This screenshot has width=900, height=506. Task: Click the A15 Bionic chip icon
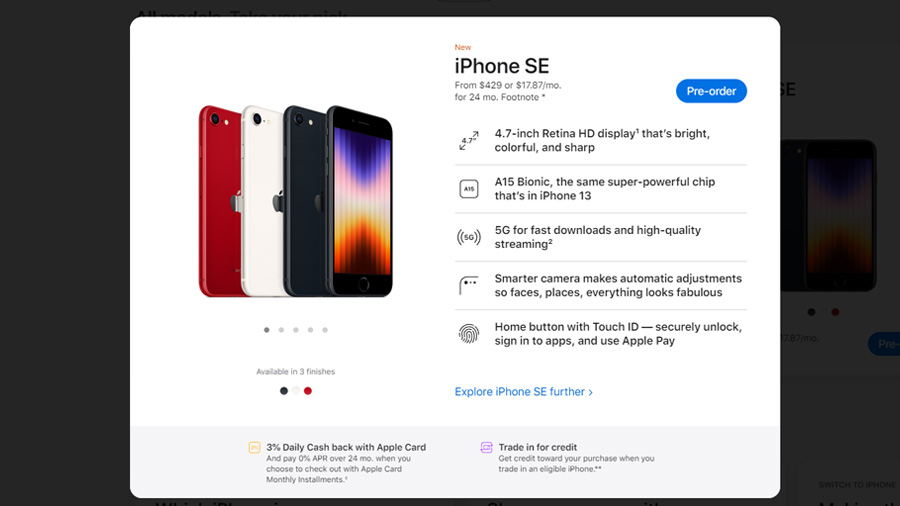[x=469, y=189]
